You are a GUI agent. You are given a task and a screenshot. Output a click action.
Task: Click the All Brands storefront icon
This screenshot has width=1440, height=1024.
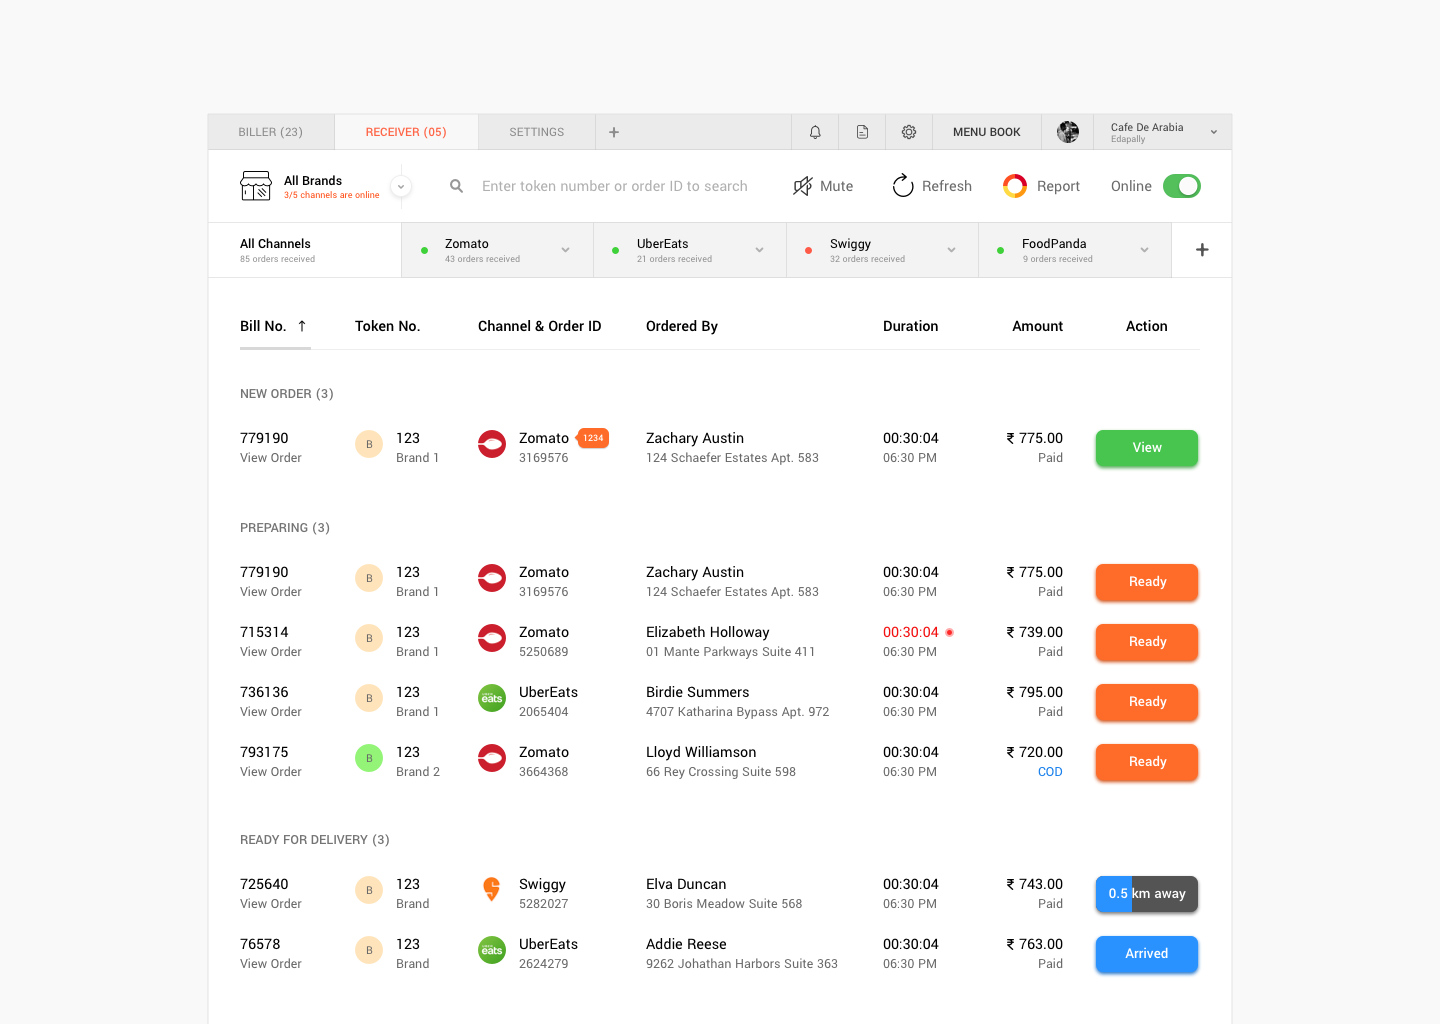coord(256,185)
